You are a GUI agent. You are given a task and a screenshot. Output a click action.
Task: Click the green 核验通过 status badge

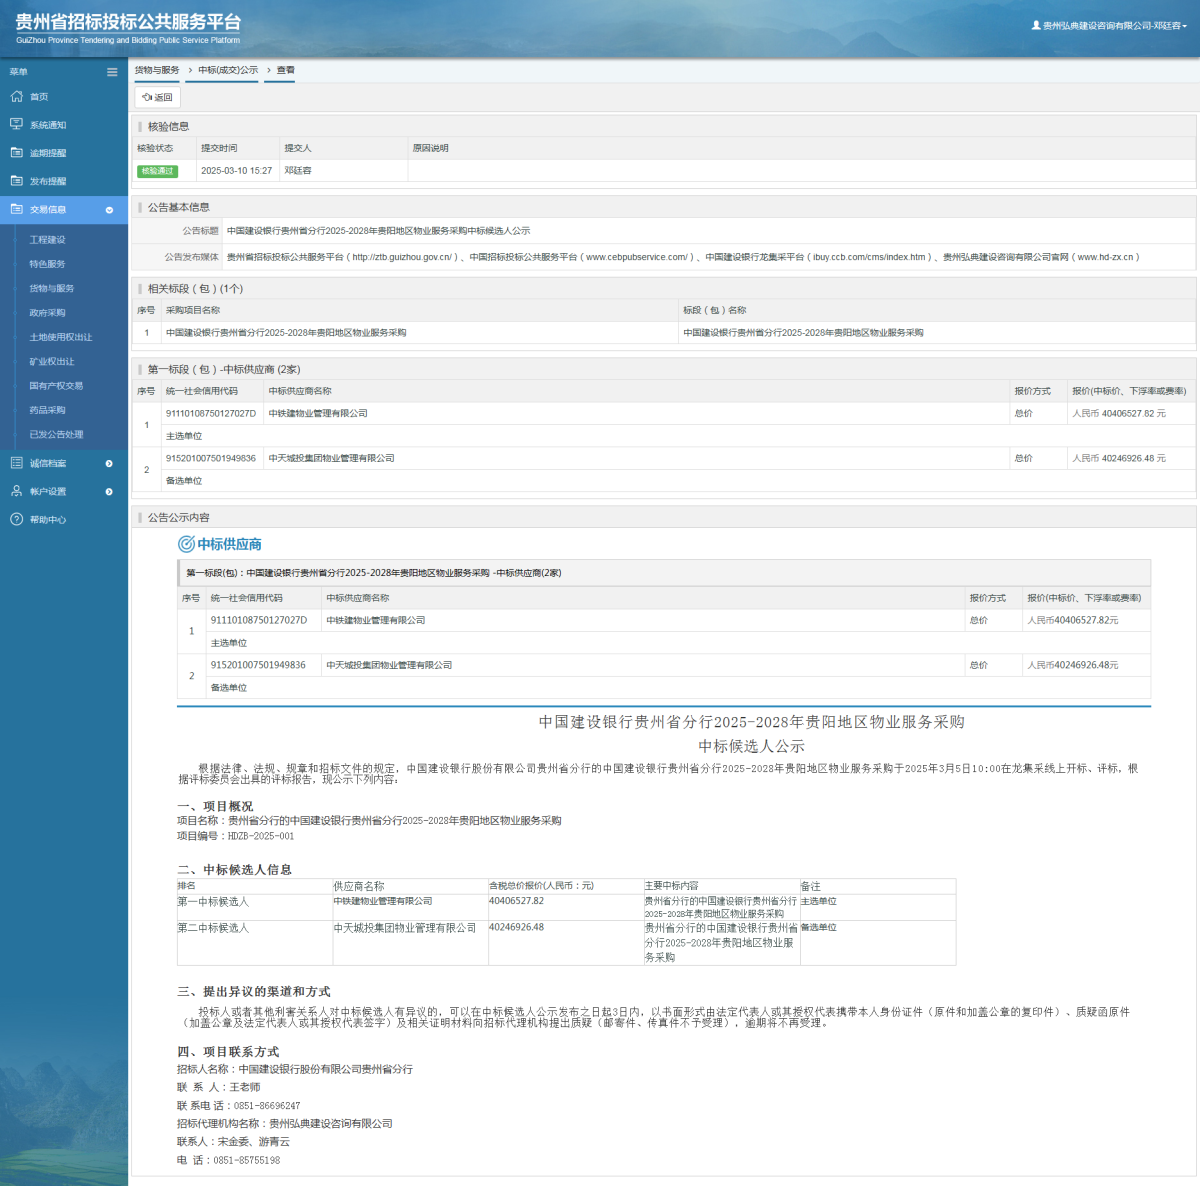[157, 171]
